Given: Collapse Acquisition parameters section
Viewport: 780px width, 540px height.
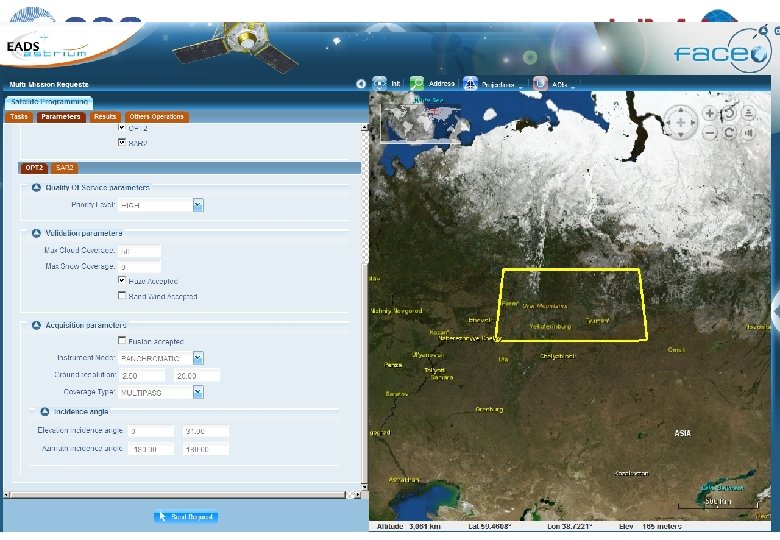Looking at the screenshot, I should 36,325.
